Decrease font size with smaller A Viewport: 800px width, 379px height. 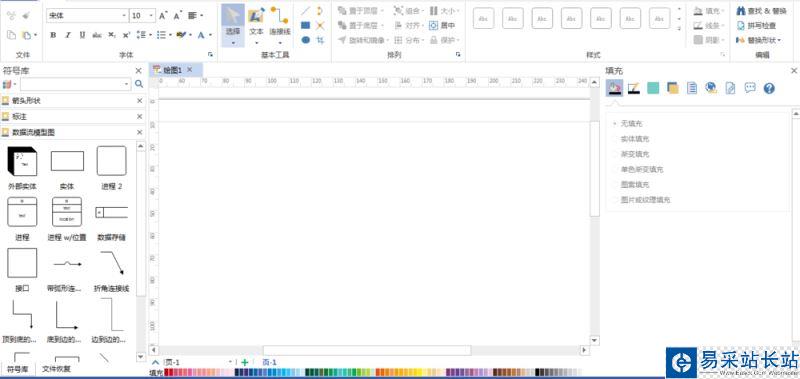178,16
